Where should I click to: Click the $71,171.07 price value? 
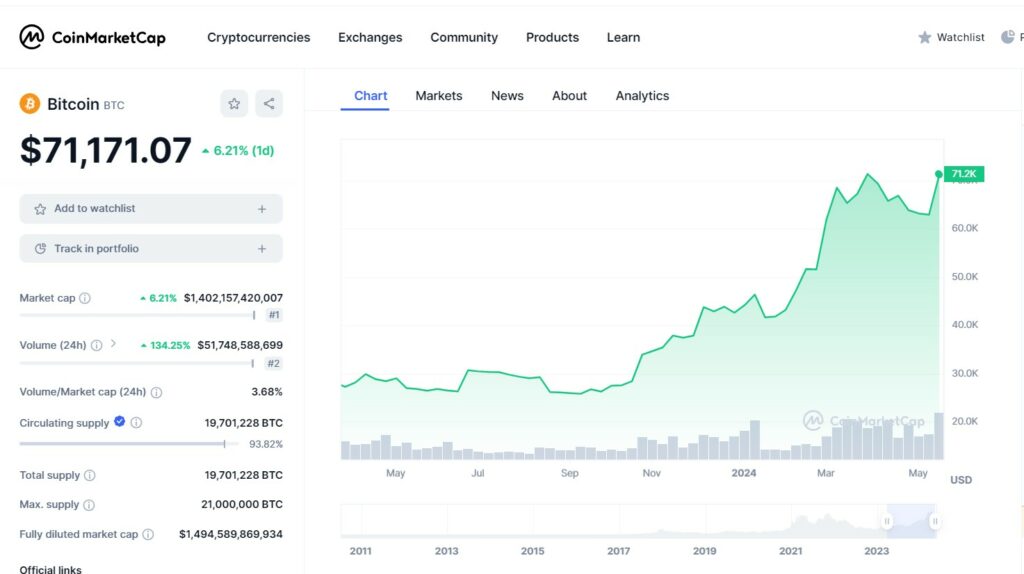[106, 150]
